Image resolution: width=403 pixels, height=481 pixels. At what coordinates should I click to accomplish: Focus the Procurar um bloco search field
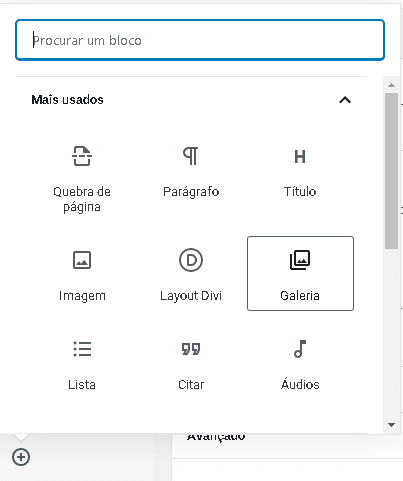coord(200,40)
